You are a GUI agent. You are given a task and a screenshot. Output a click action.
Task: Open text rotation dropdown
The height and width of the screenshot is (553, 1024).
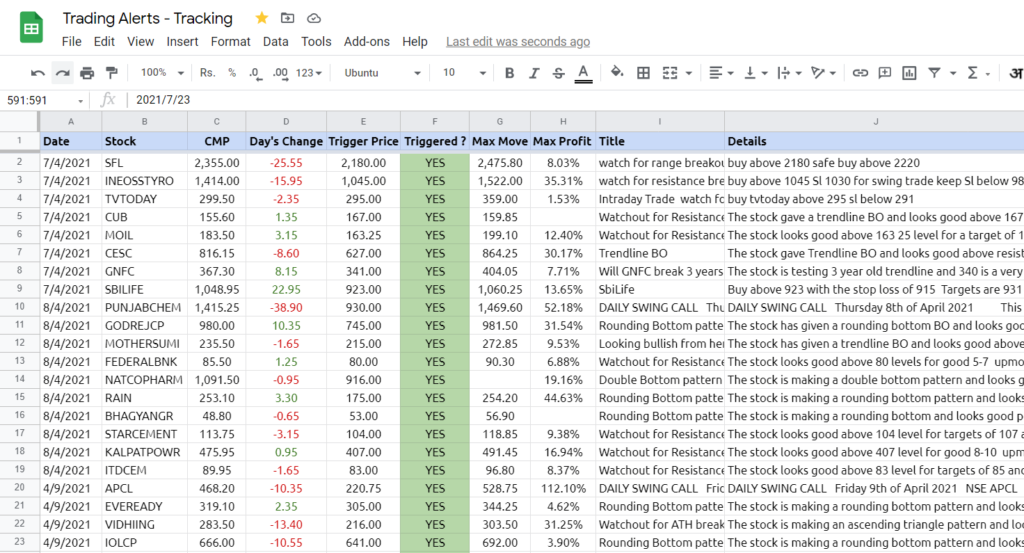point(823,73)
